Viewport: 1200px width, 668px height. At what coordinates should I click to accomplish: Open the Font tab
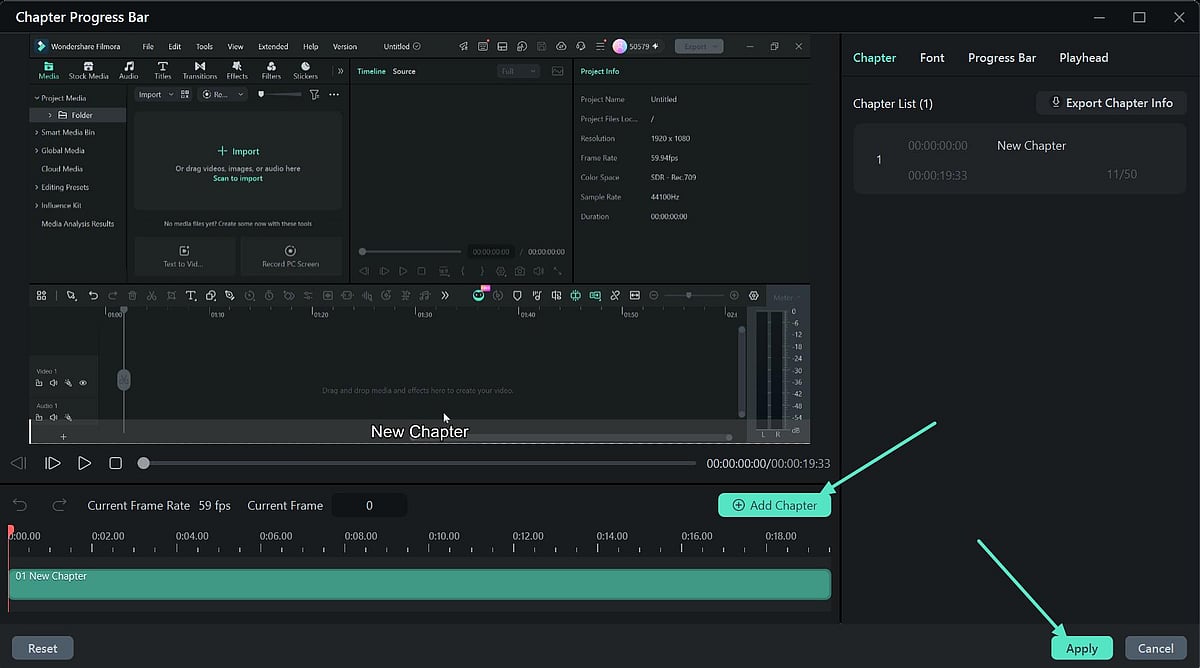932,58
